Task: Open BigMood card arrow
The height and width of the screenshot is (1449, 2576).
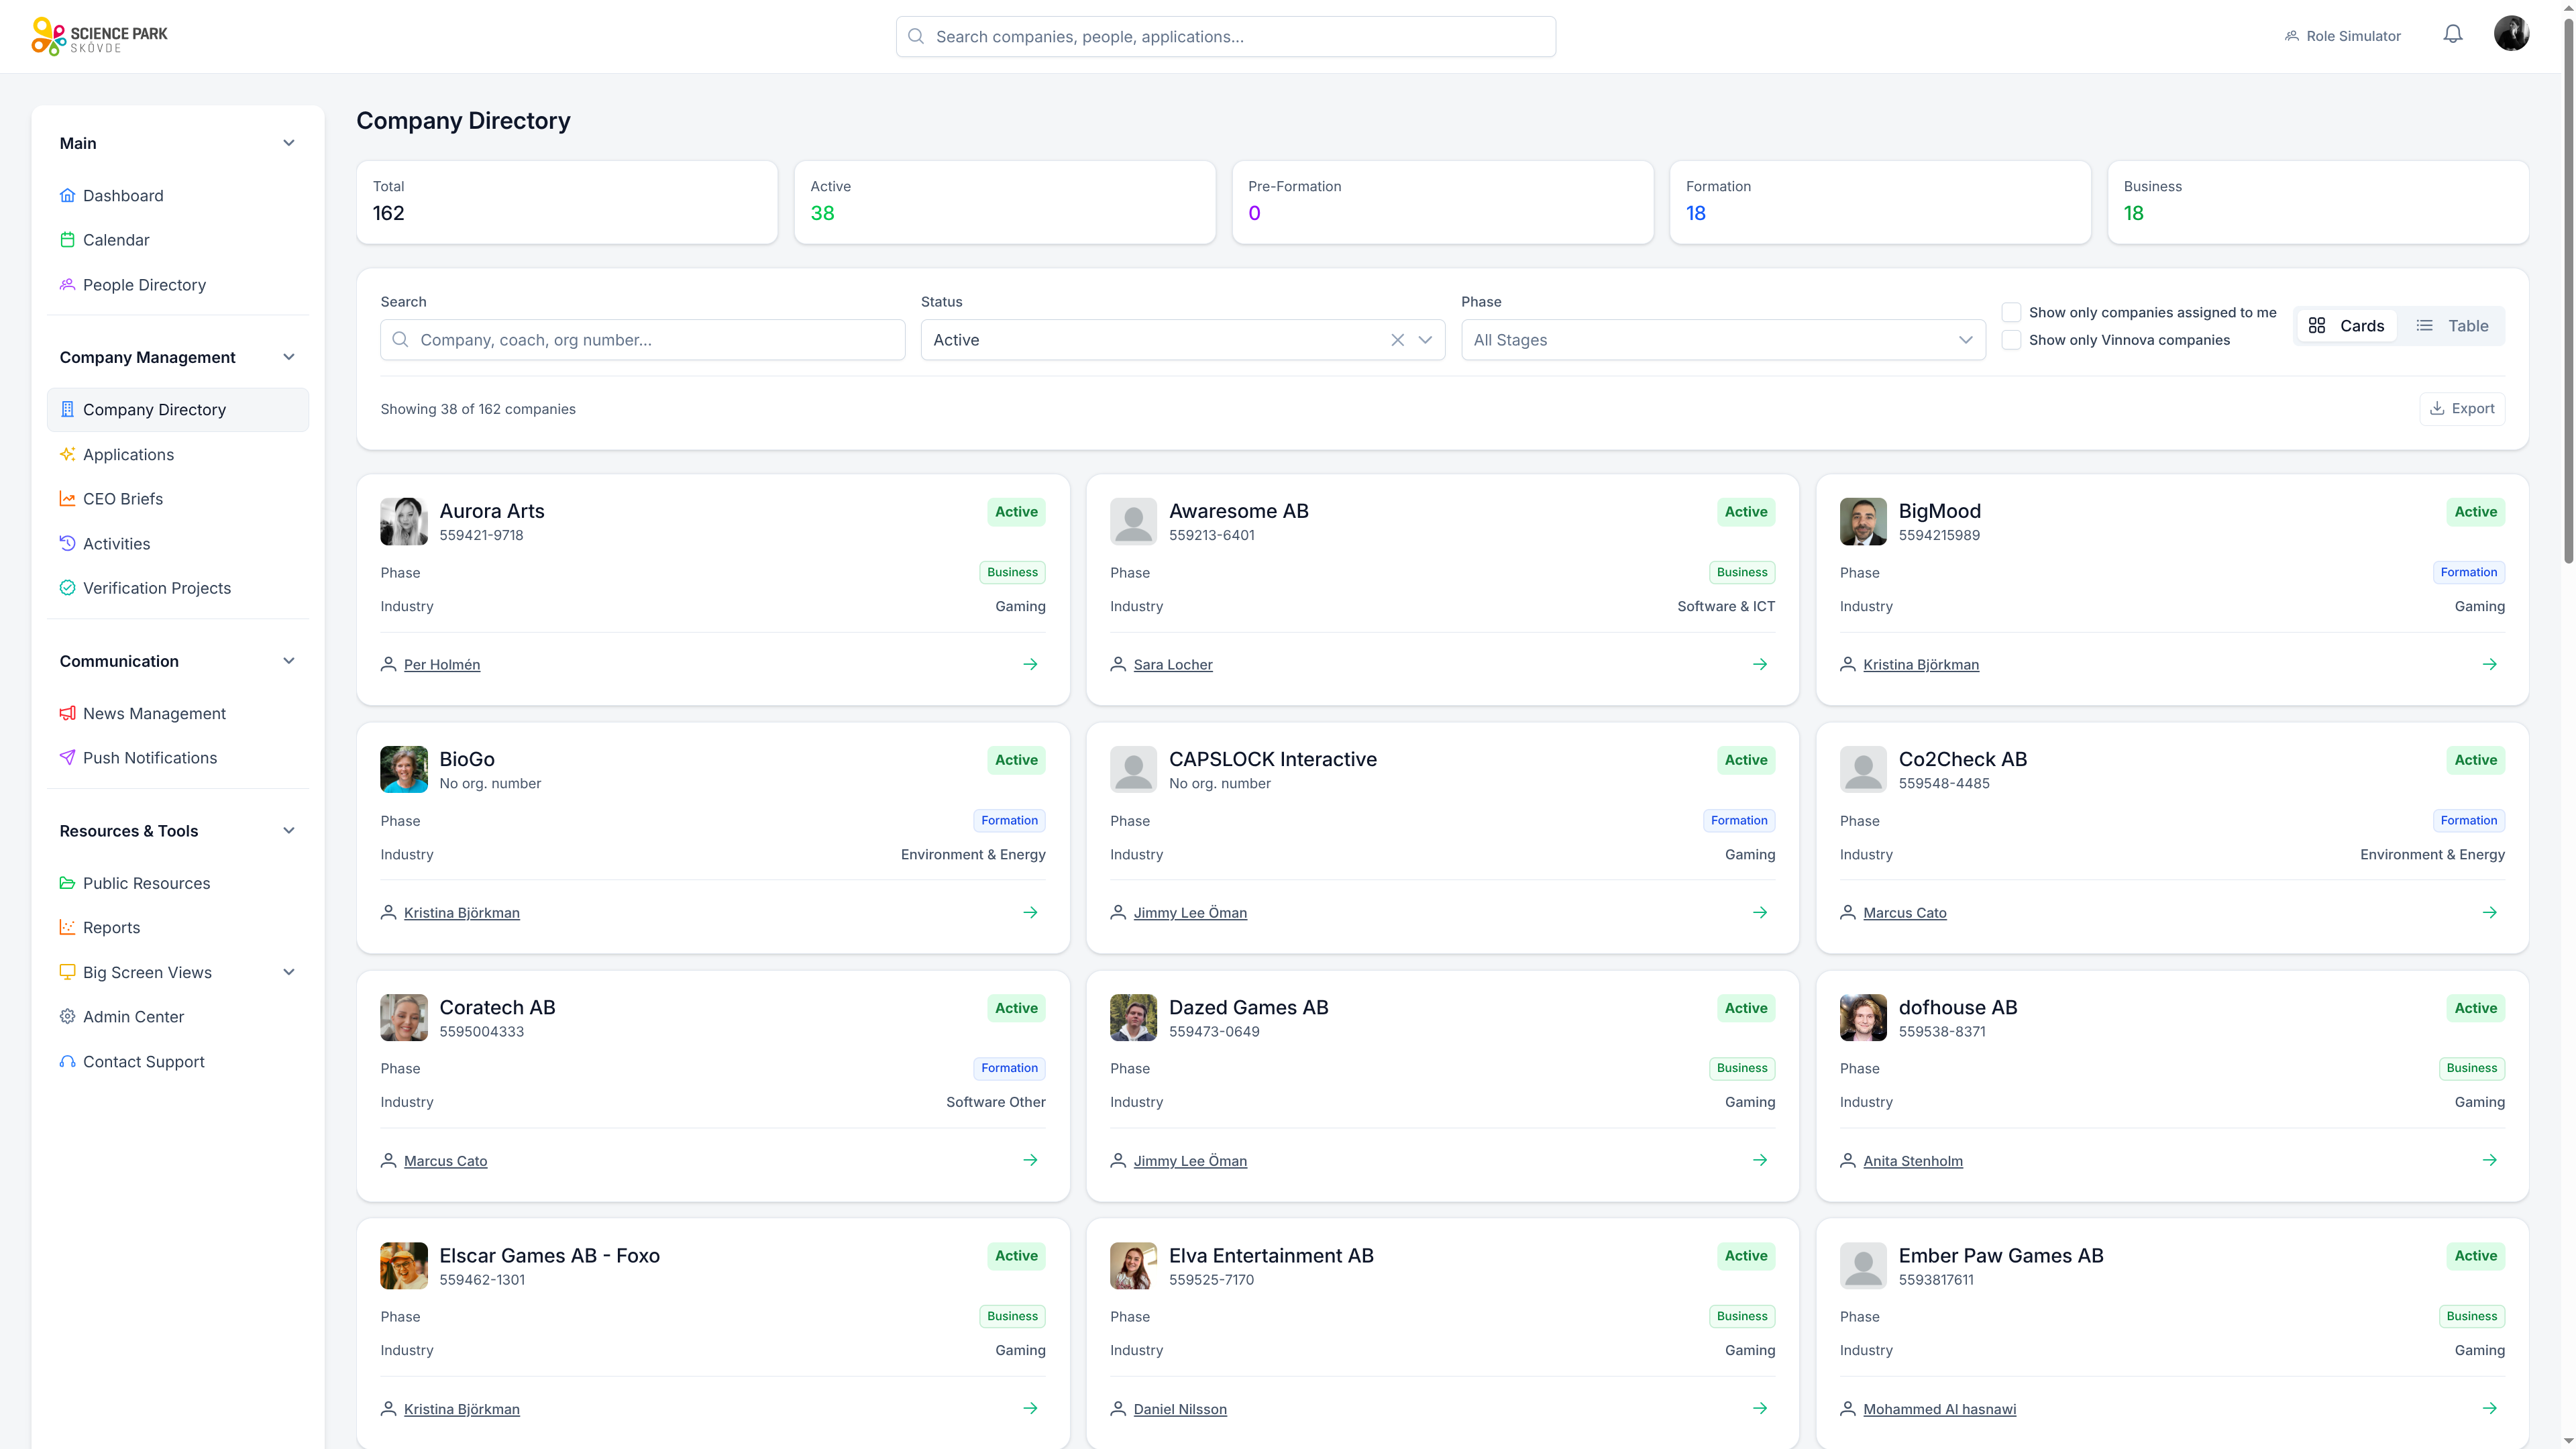Action: pyautogui.click(x=2489, y=664)
